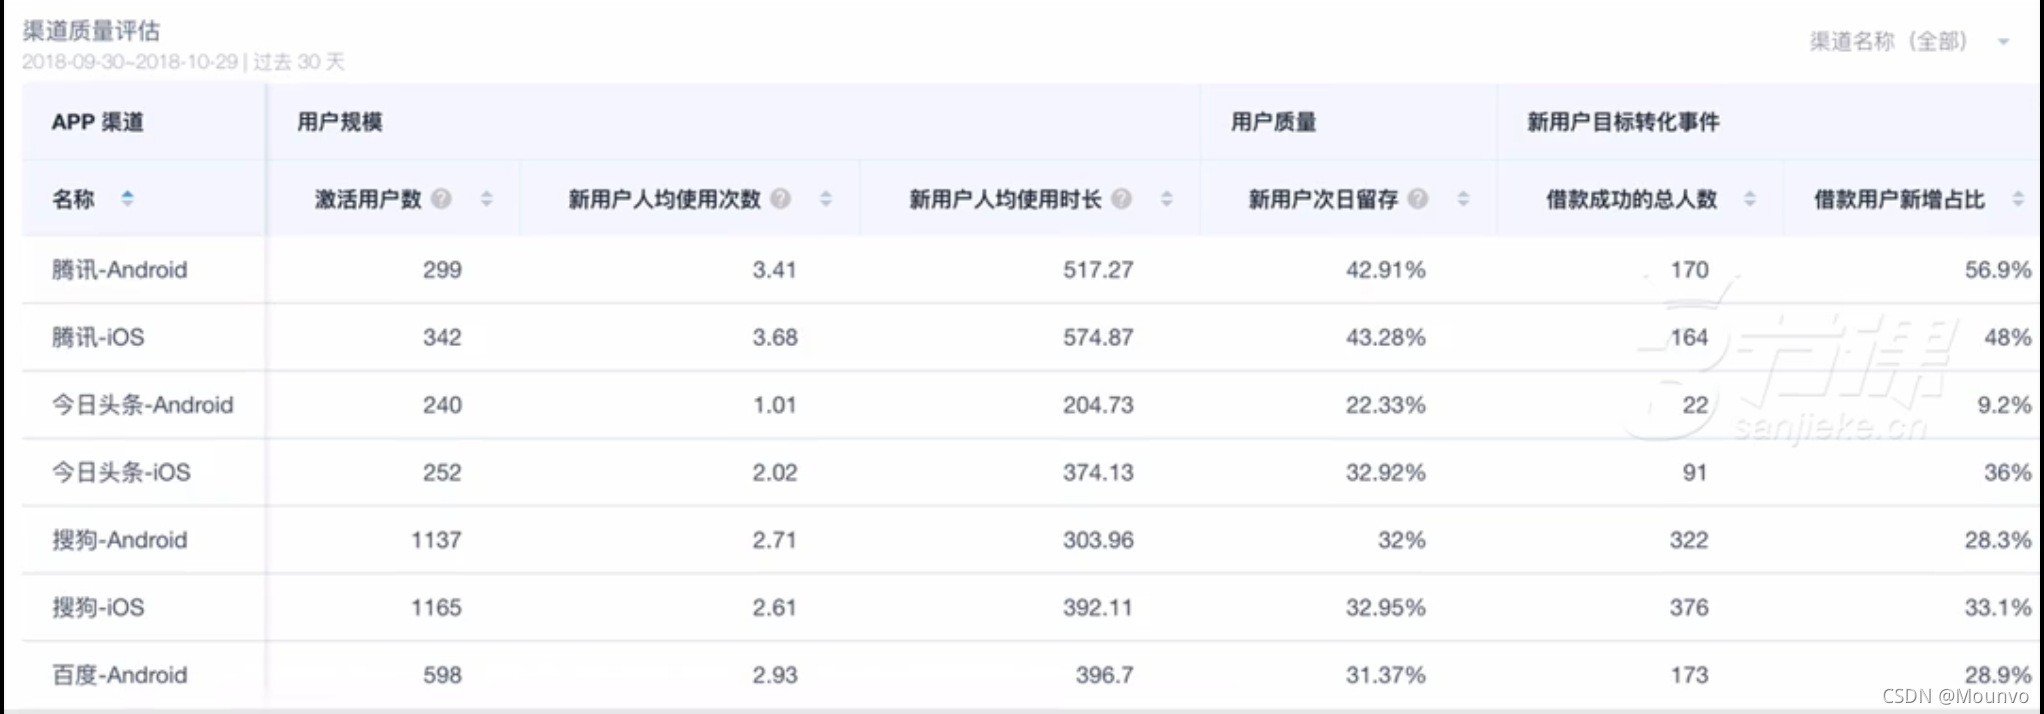This screenshot has width=2044, height=714.
Task: Click usage count value 1.01
Action: tap(774, 405)
